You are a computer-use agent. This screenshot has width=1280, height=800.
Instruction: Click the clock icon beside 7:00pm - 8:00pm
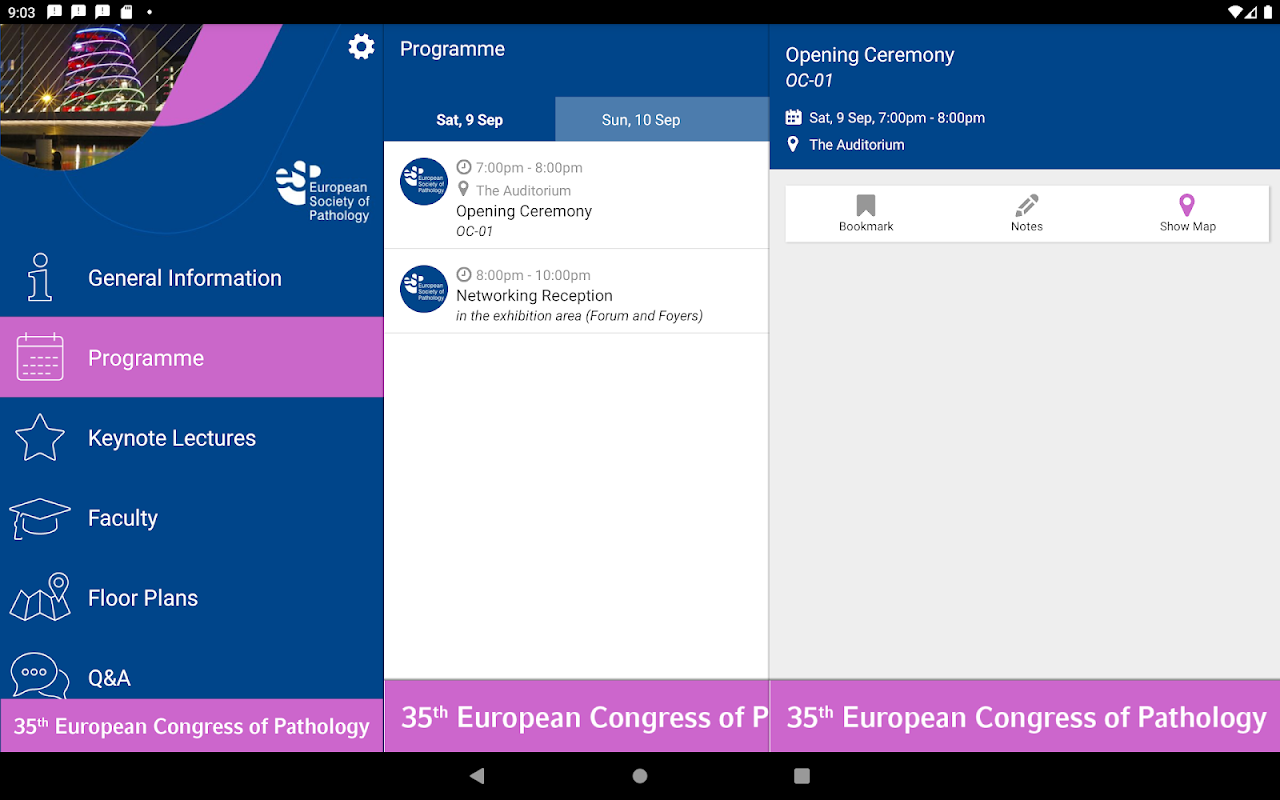[x=464, y=167]
